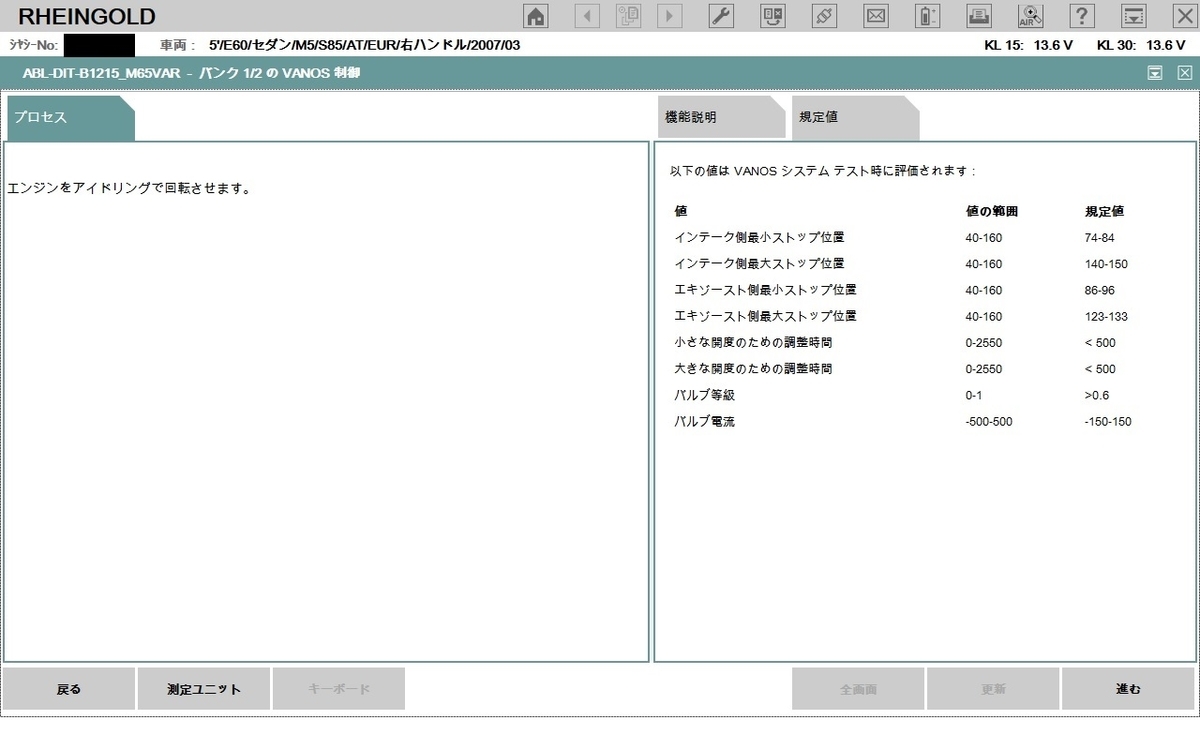
Task: Click the 値の範囲 column header
Action: click(992, 212)
